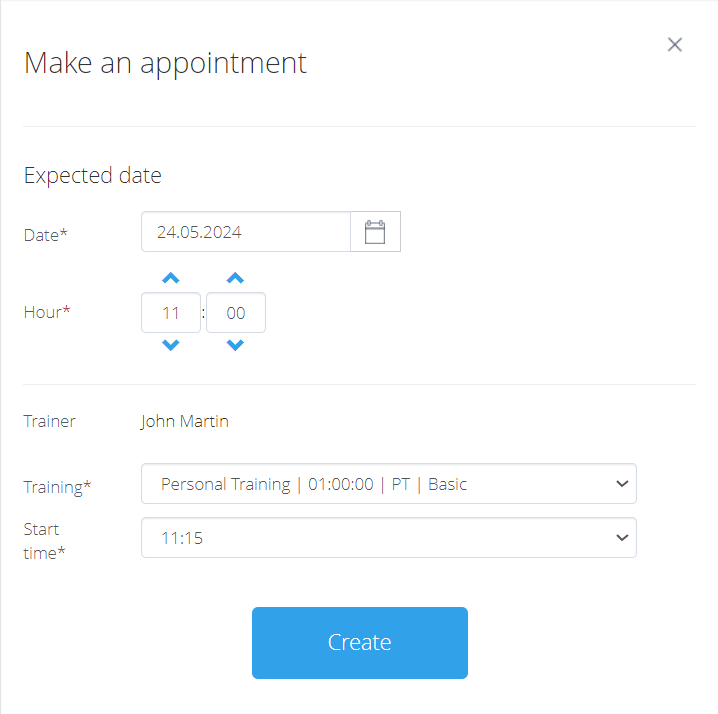The image size is (718, 714).
Task: Increase the minutes with the up arrow
Action: click(x=235, y=279)
